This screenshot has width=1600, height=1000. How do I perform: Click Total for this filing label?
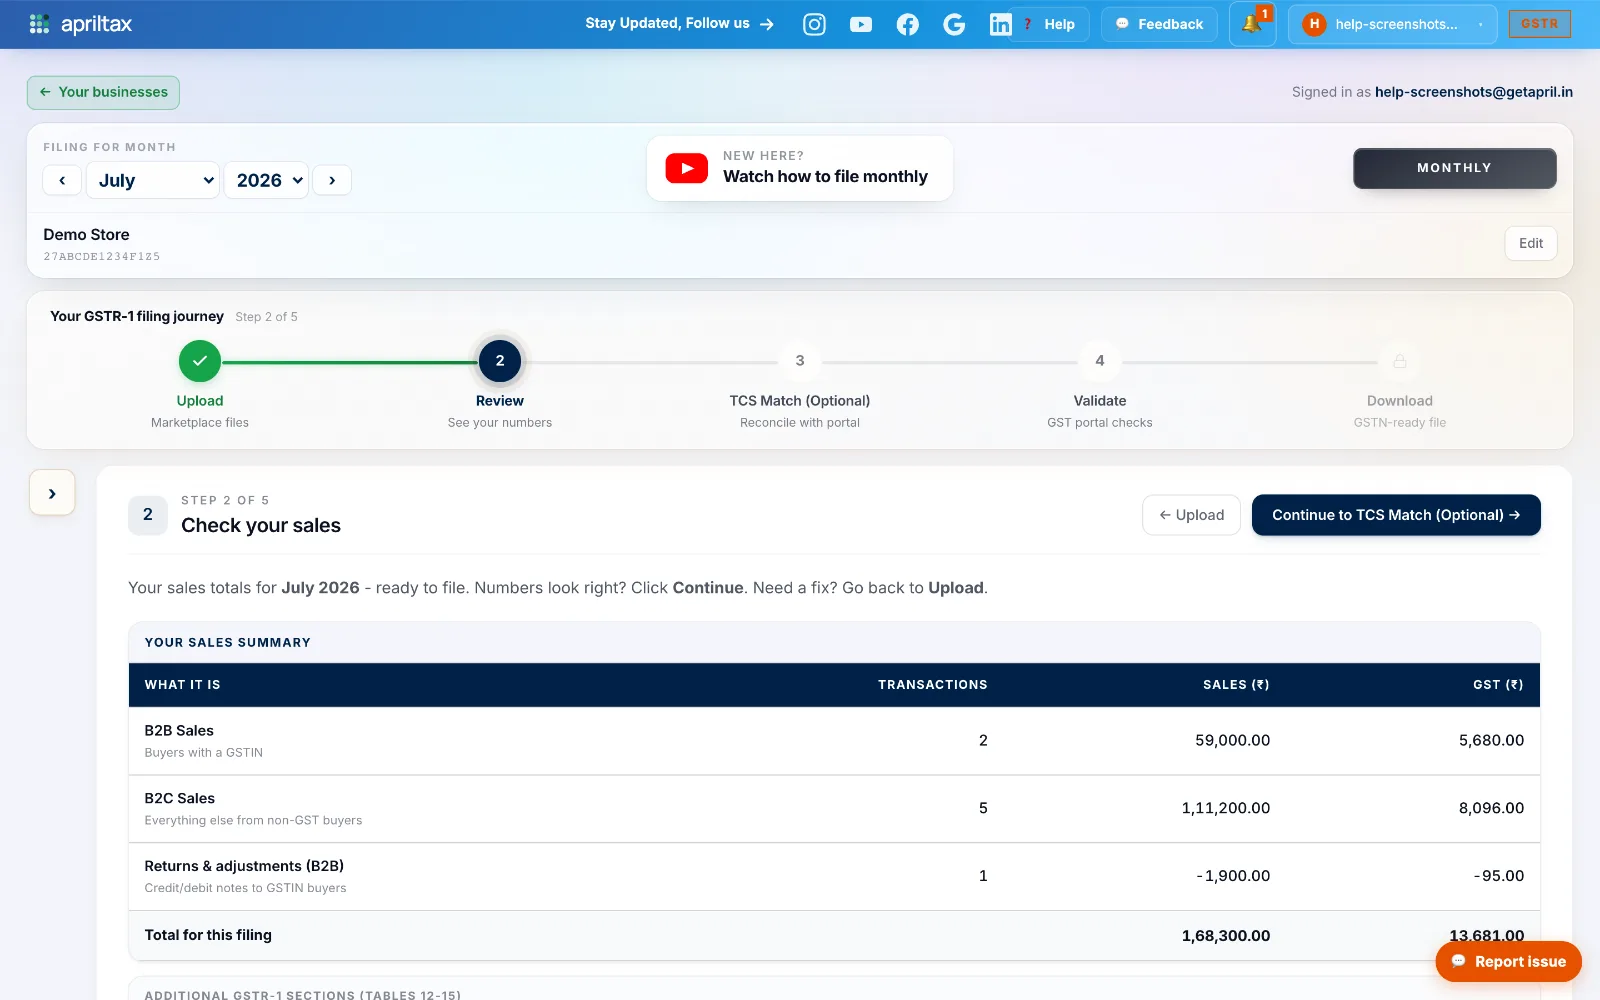(208, 935)
